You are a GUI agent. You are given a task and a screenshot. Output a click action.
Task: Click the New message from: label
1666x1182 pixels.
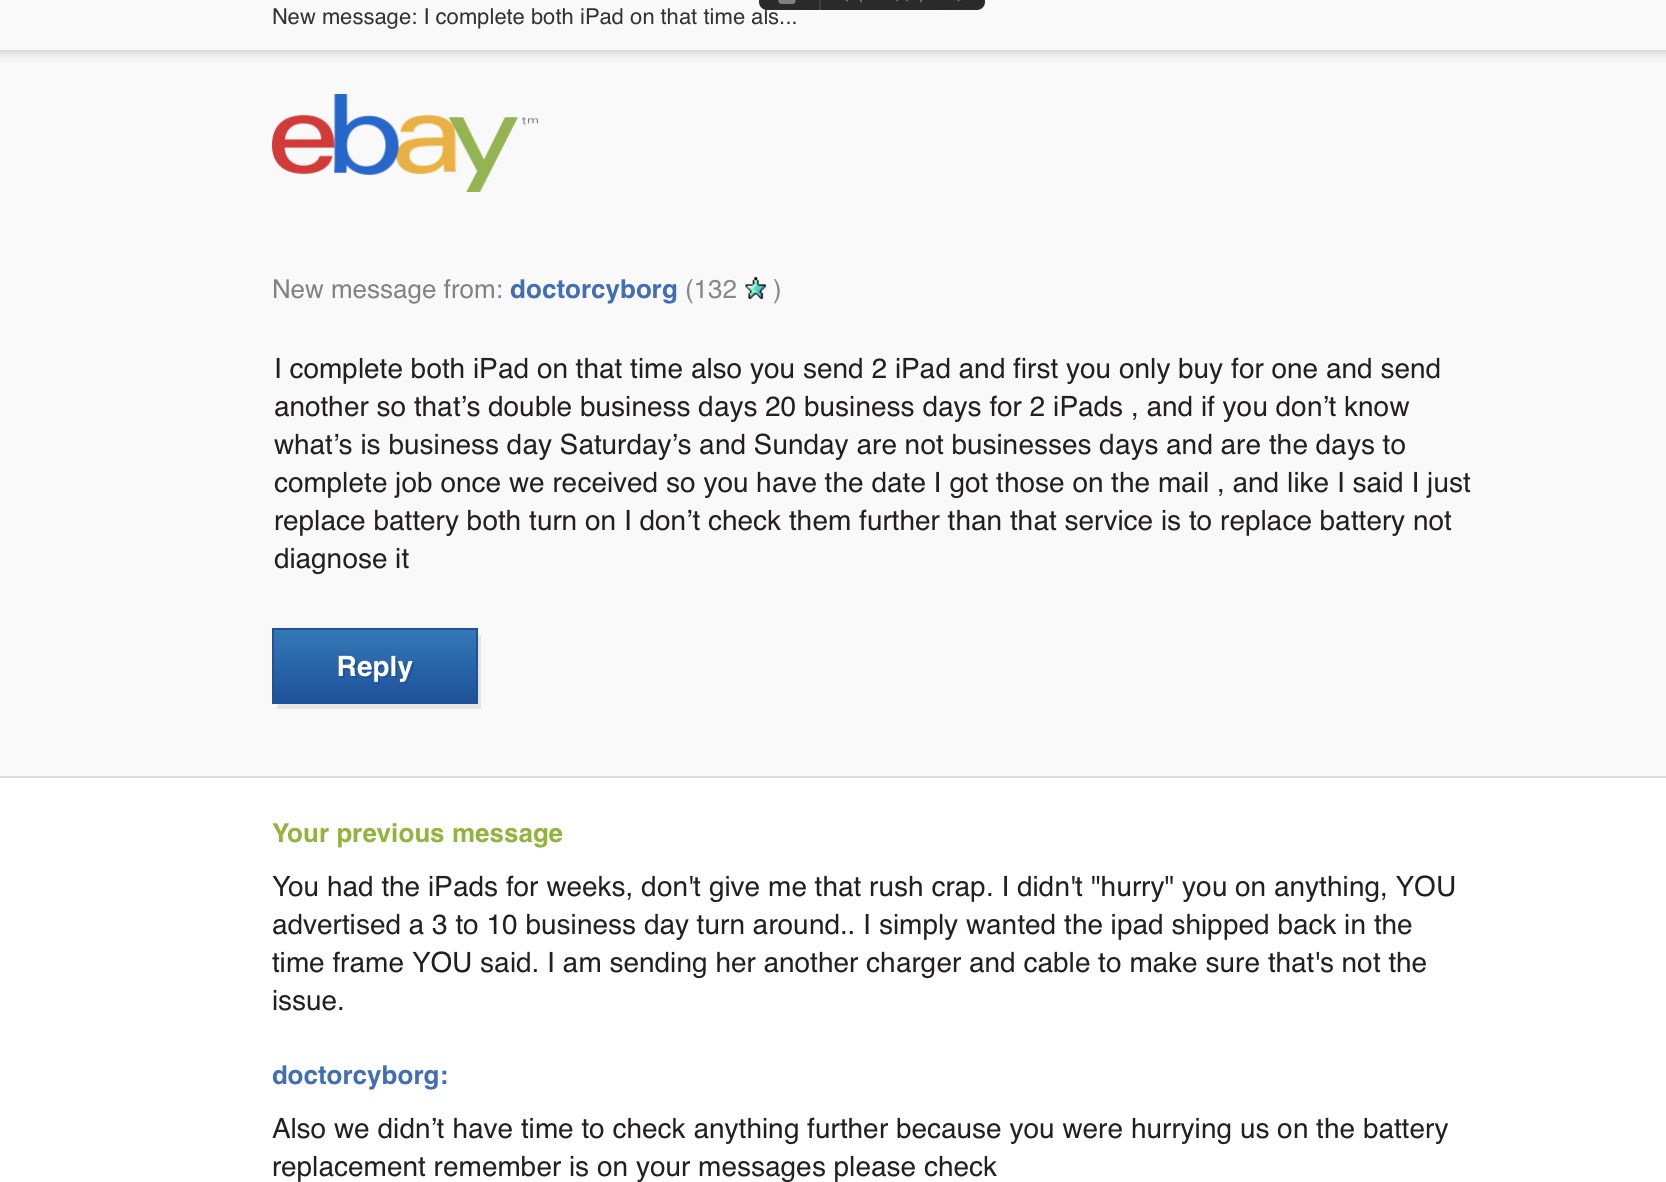coord(388,290)
